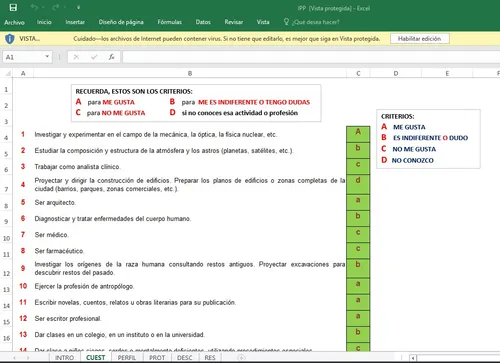Image resolution: width=500 pixels, height=363 pixels.
Task: Expand the Name Box dropdown arrow
Action: [47, 57]
